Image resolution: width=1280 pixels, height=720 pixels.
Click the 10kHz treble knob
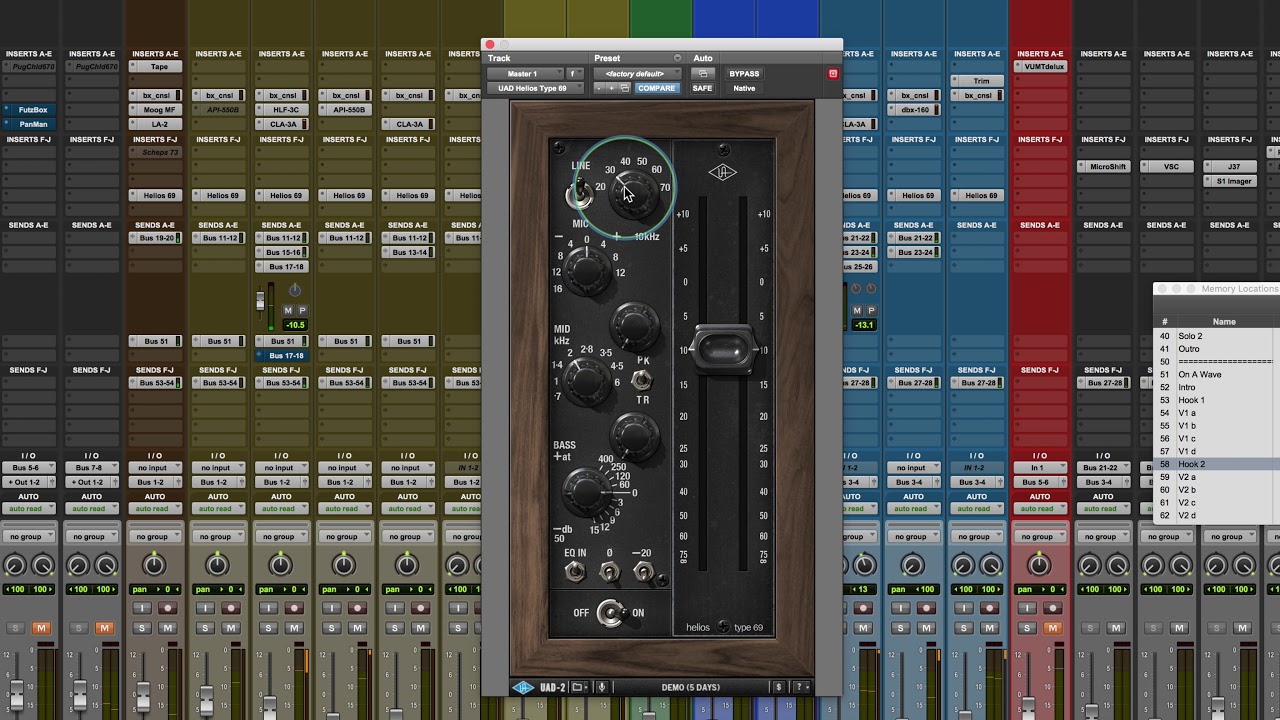(586, 269)
